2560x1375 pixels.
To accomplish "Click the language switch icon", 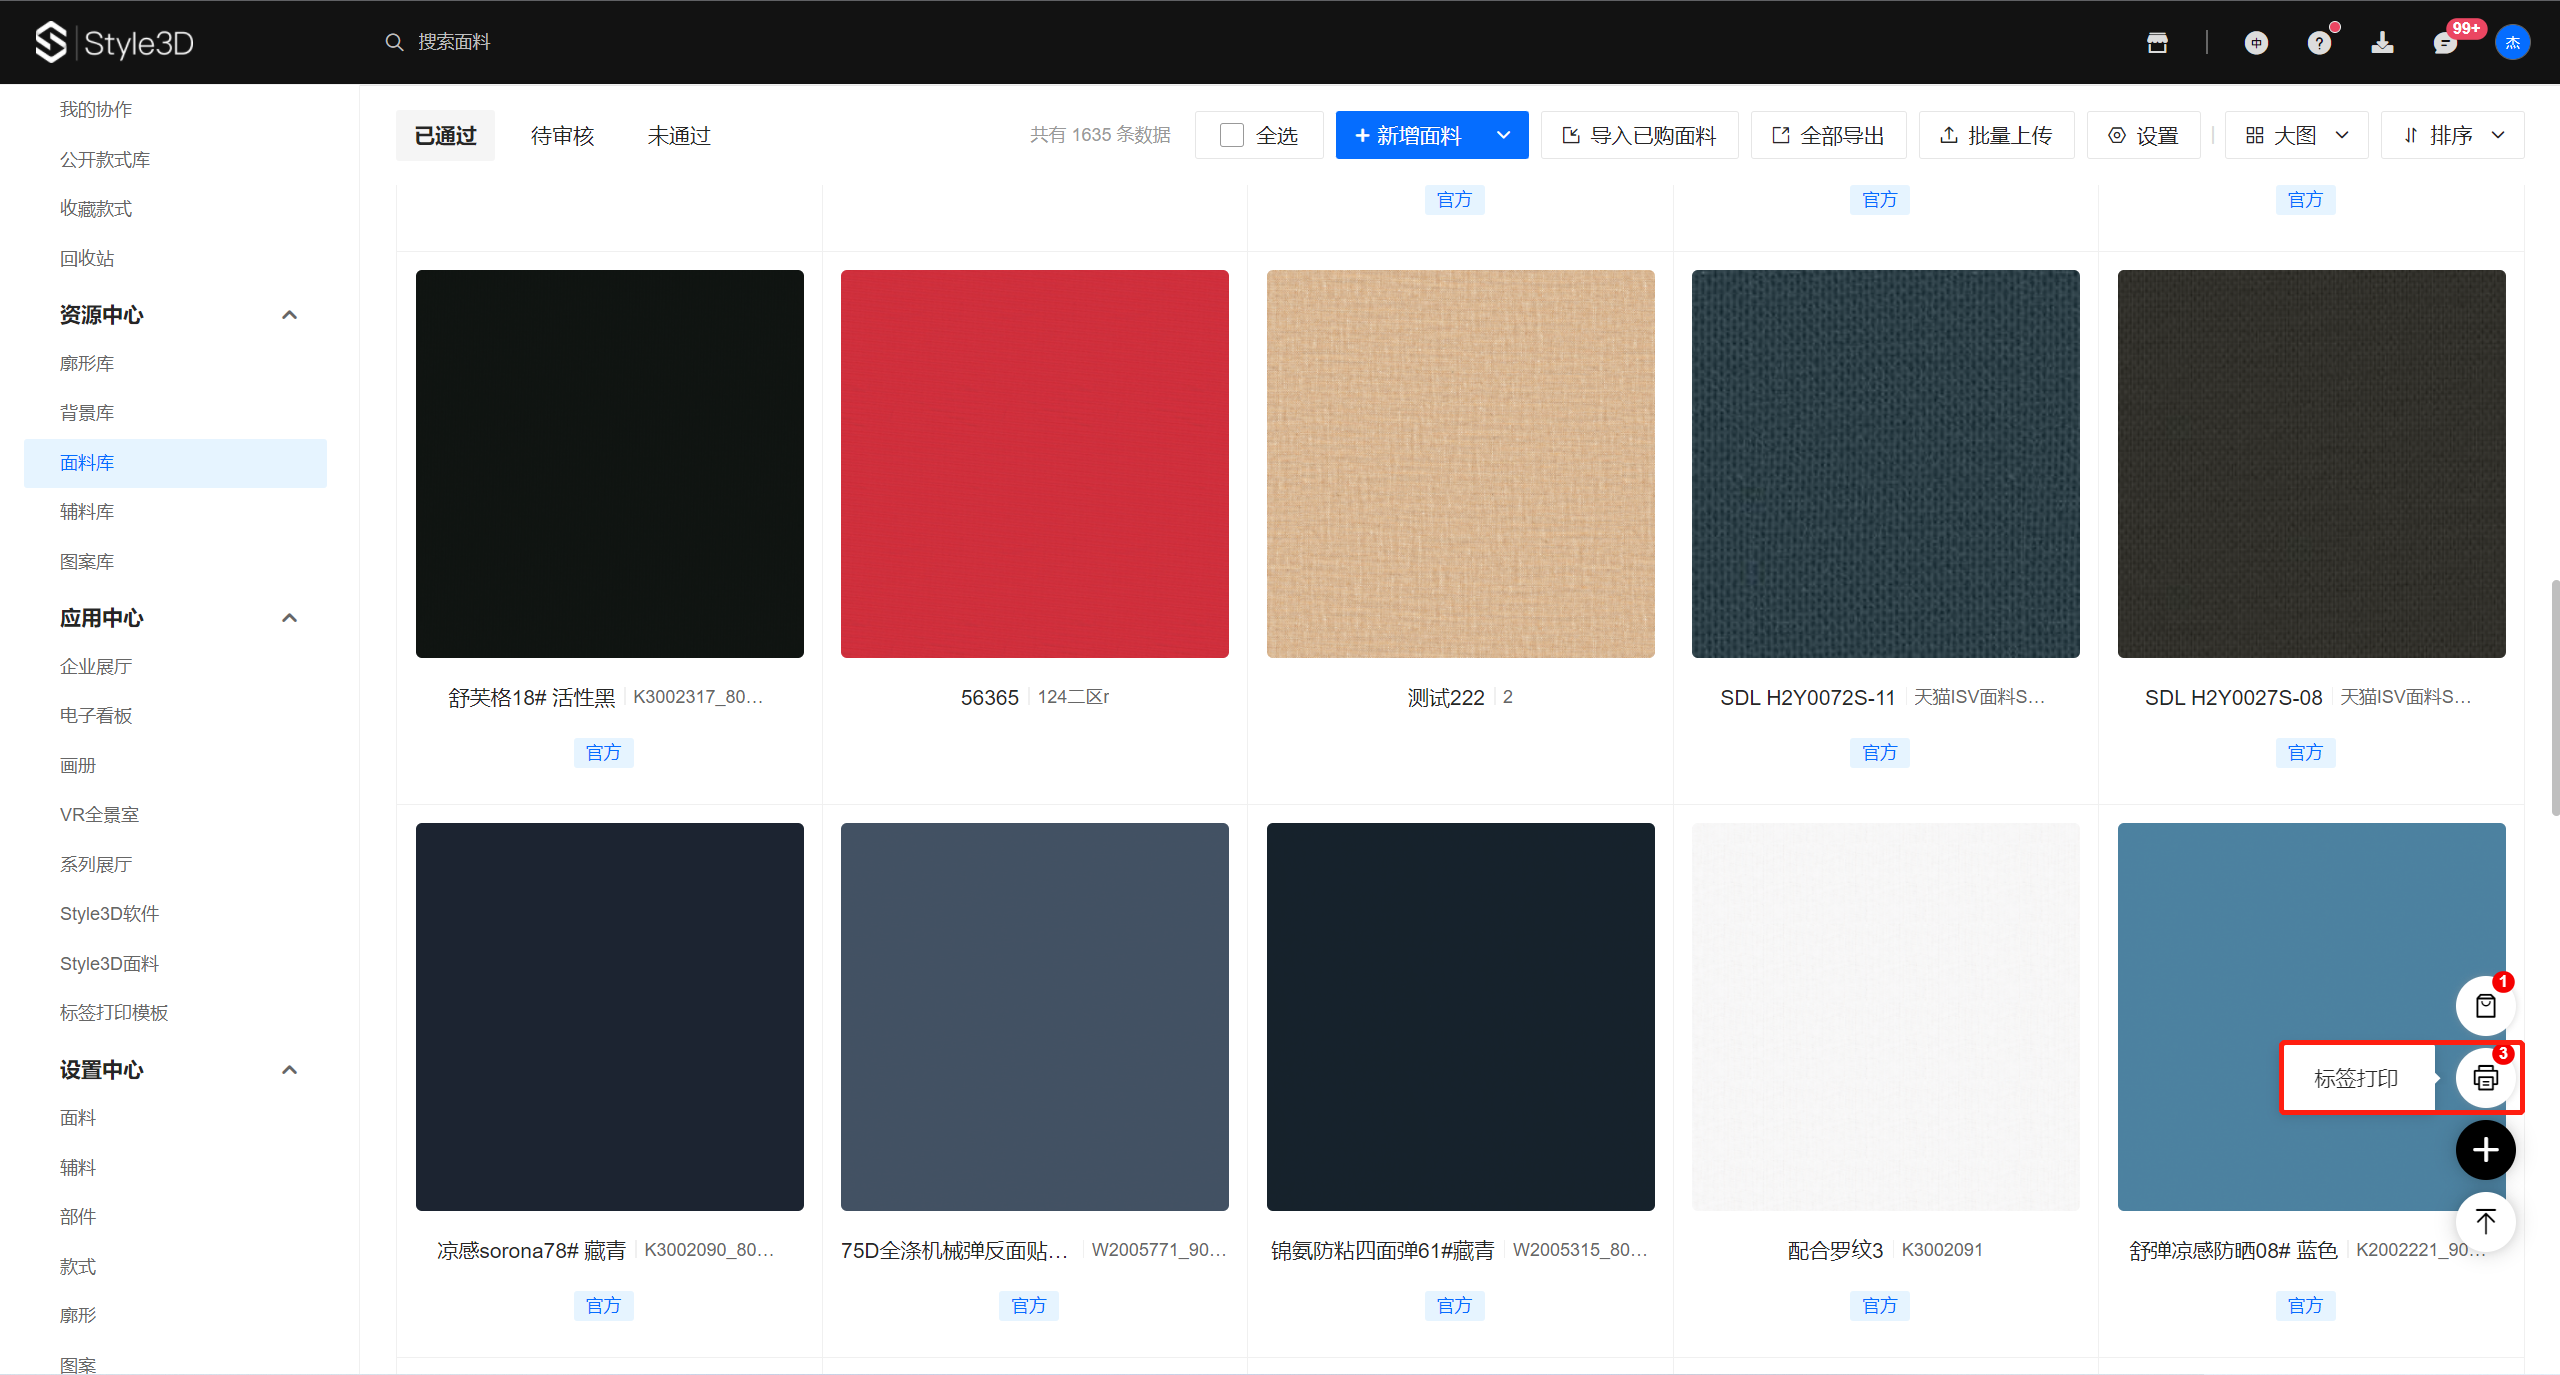I will coord(2256,43).
